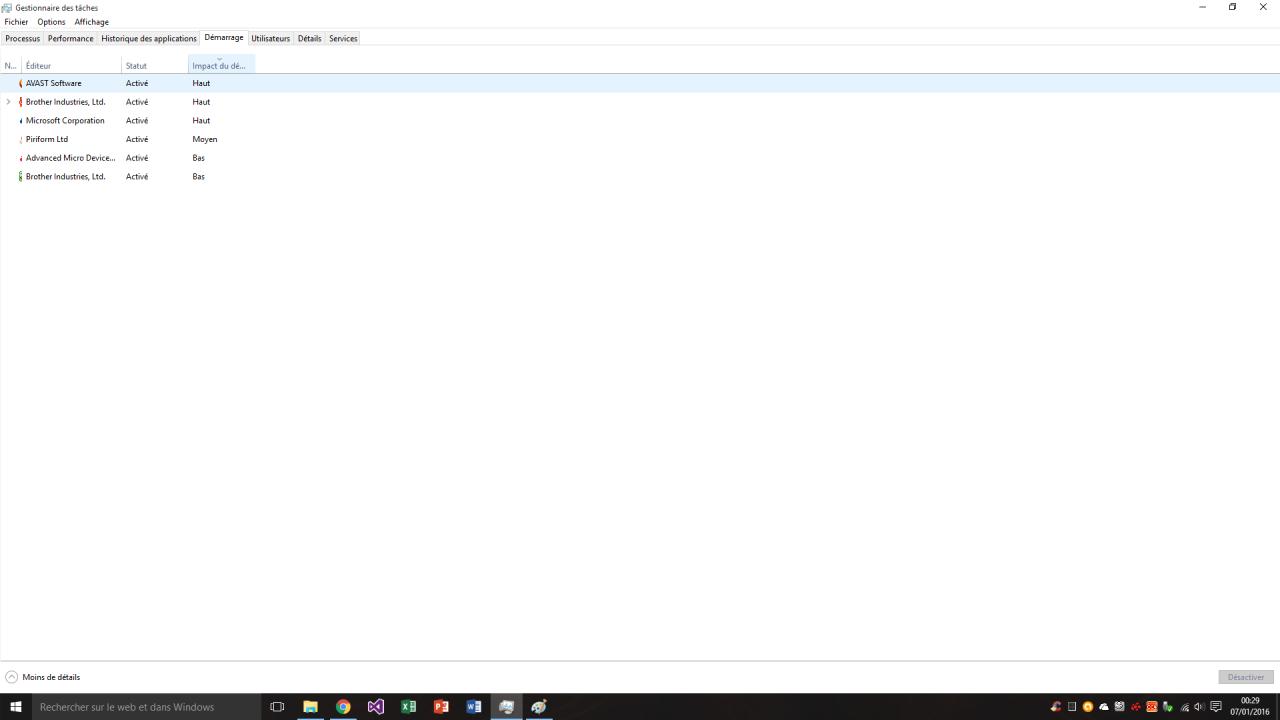Viewport: 1280px width, 720px height.
Task: Open Paint from the taskbar
Action: pyautogui.click(x=539, y=707)
